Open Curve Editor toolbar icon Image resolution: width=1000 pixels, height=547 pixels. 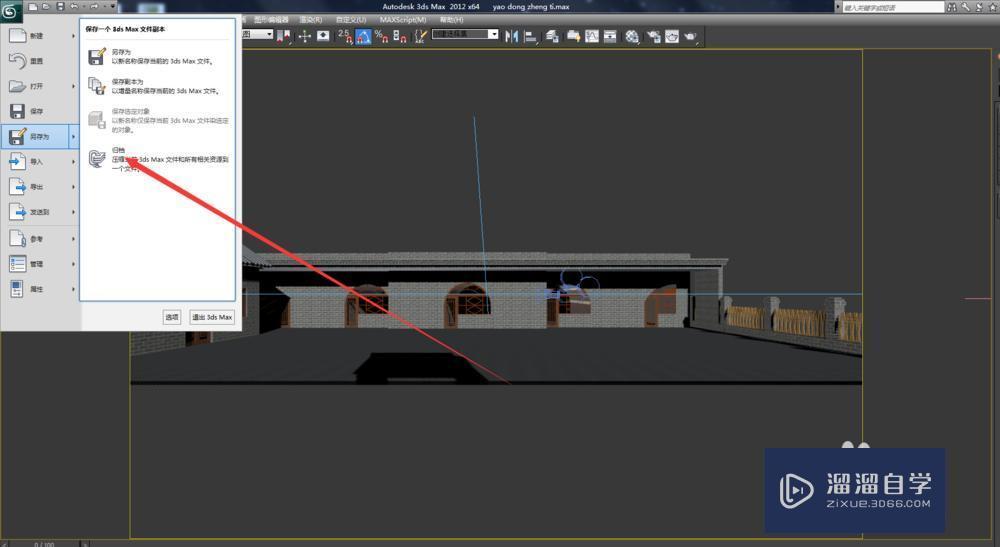pyautogui.click(x=592, y=36)
